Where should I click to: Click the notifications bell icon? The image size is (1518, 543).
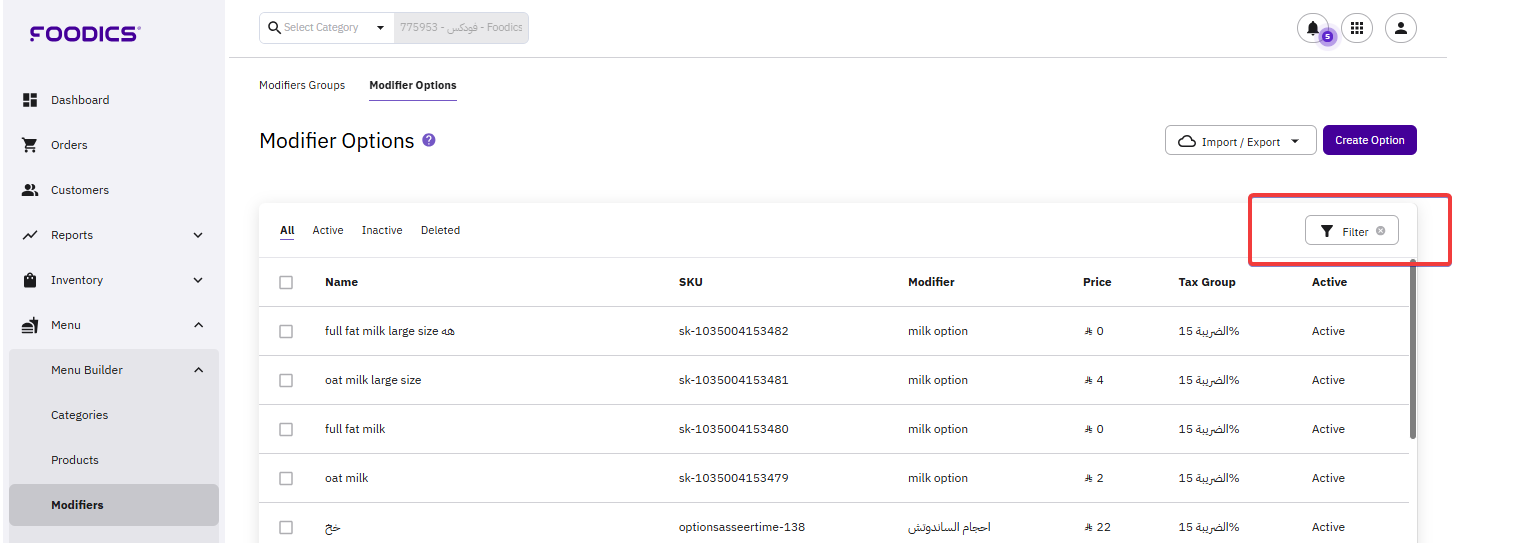coord(1312,28)
